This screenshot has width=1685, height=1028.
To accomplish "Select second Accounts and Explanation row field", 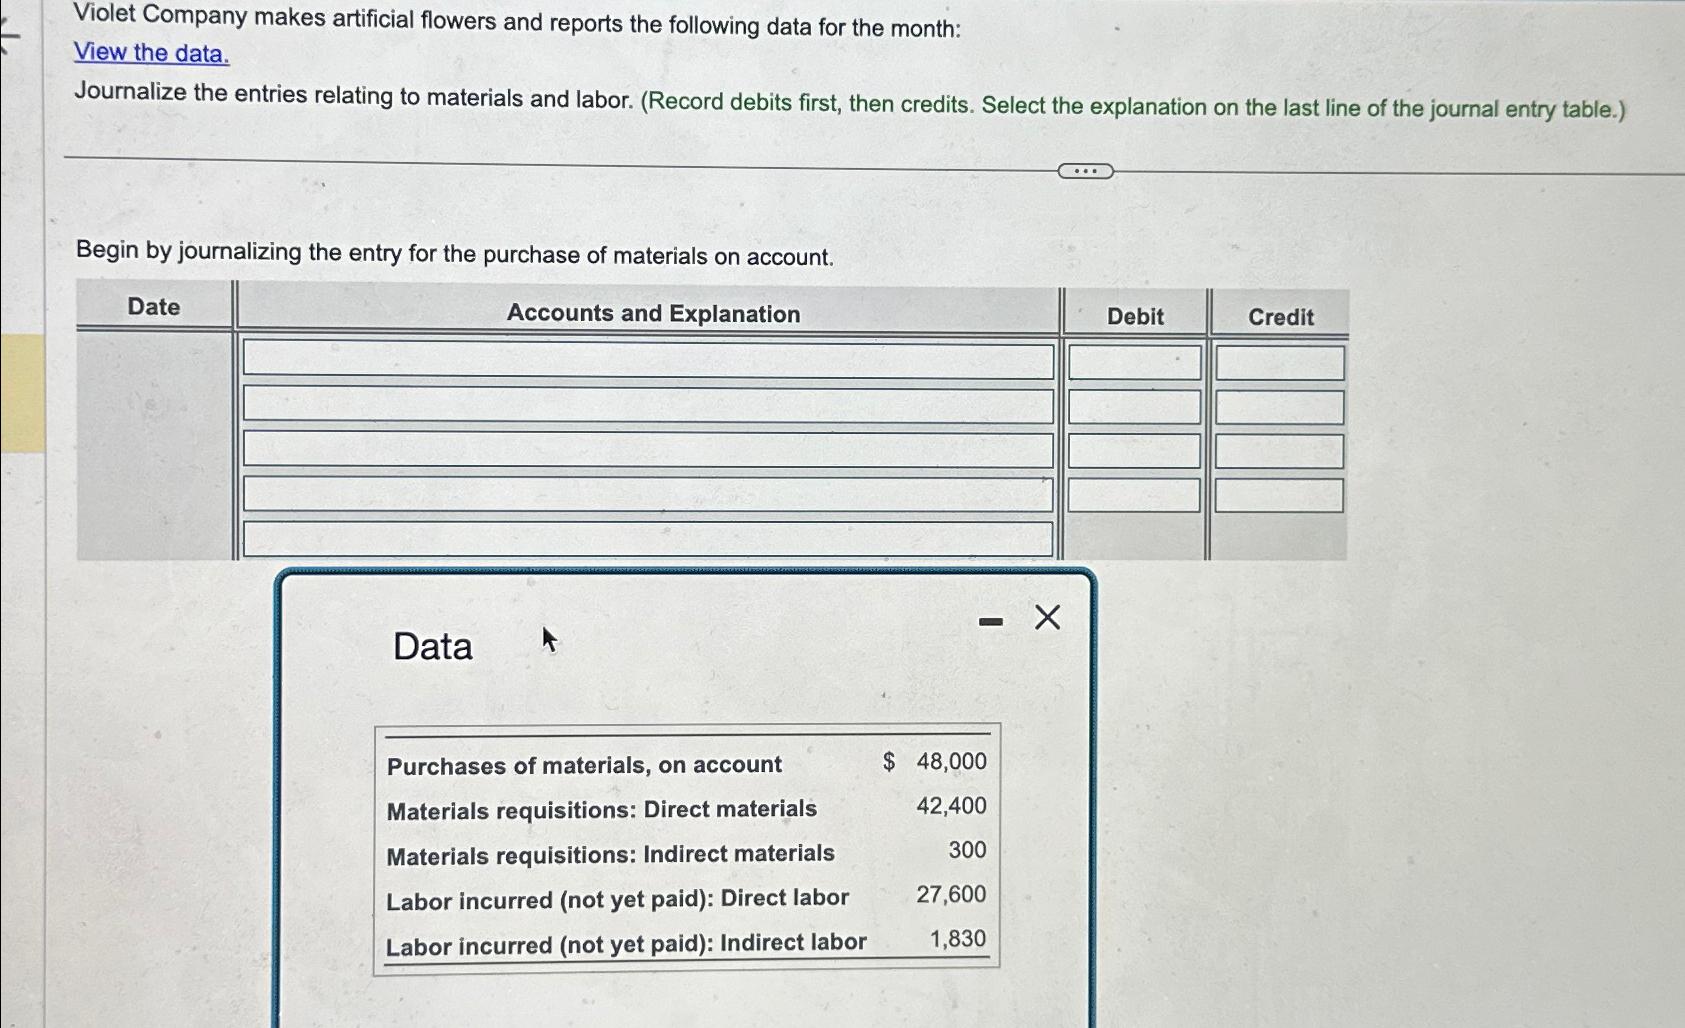I will tap(648, 405).
